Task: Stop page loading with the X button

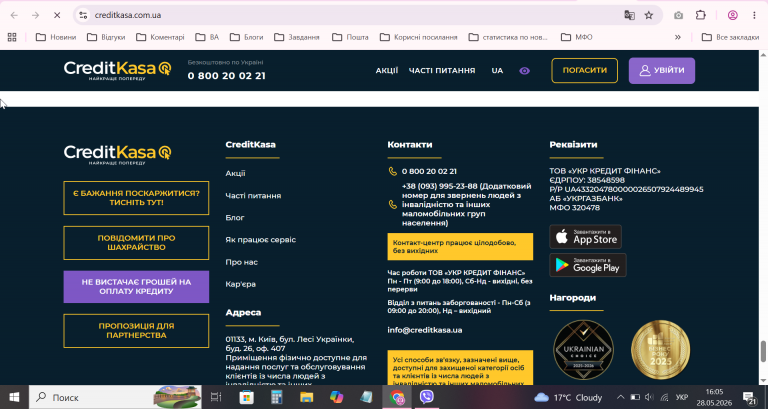Action: (57, 15)
